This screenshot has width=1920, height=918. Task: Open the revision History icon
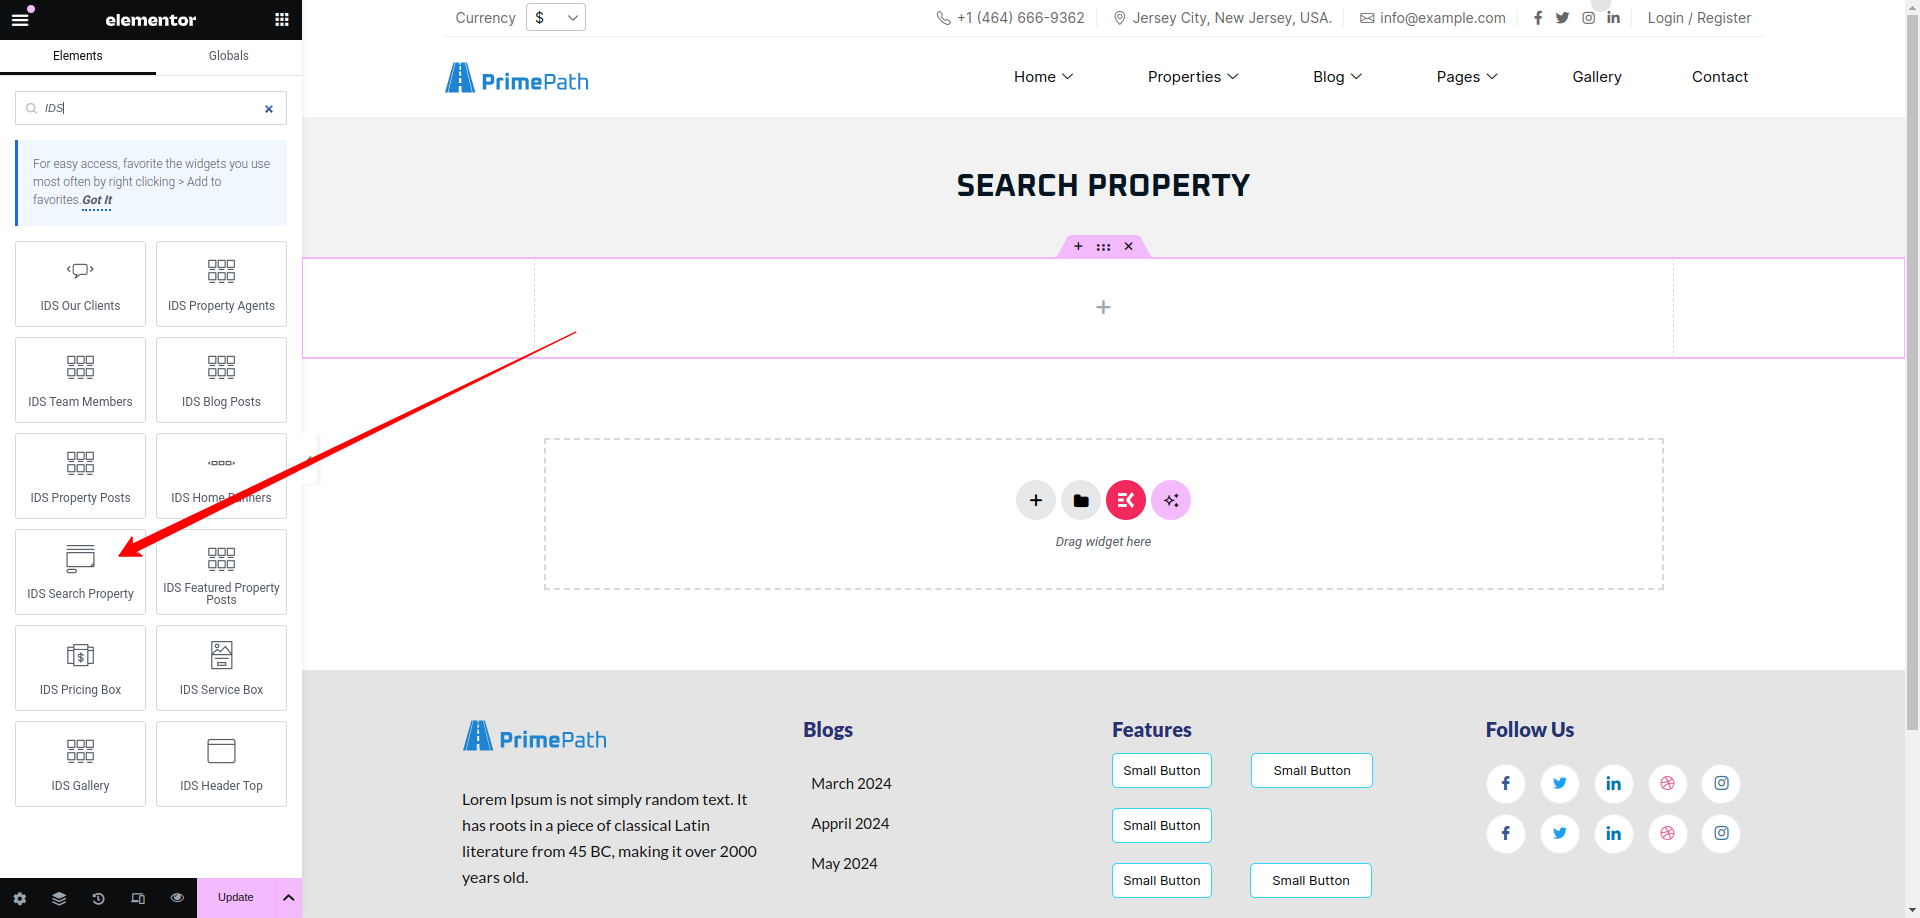pyautogui.click(x=98, y=898)
